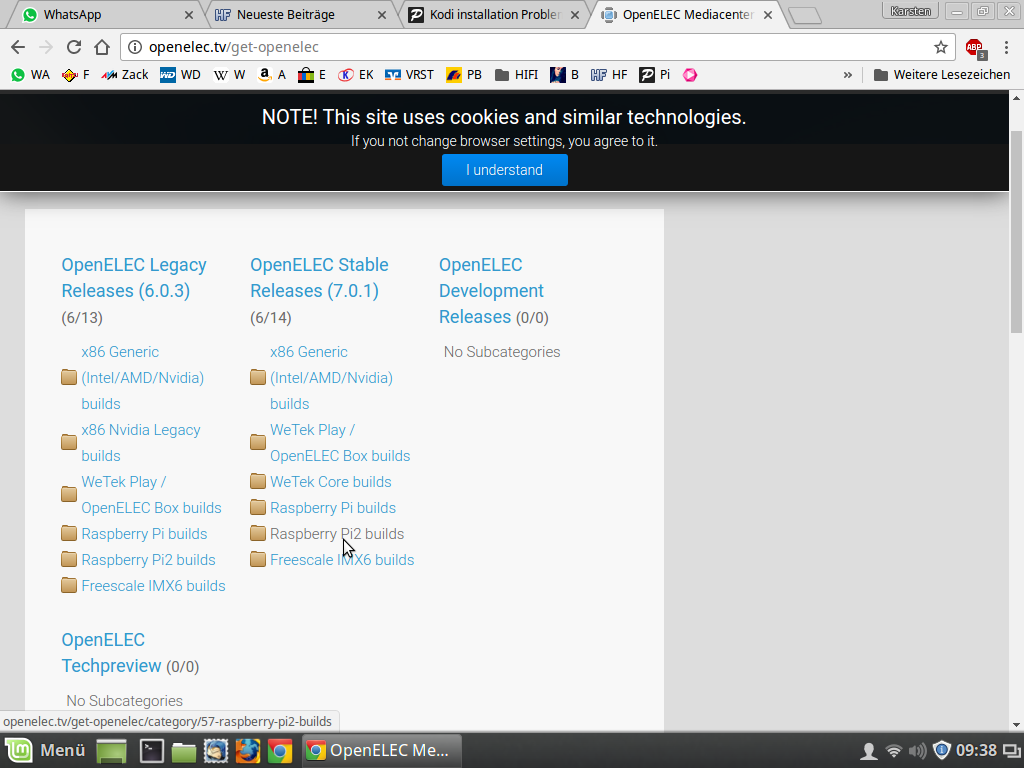Open the Amazon bookmark
Image resolution: width=1024 pixels, height=768 pixels.
coord(271,74)
